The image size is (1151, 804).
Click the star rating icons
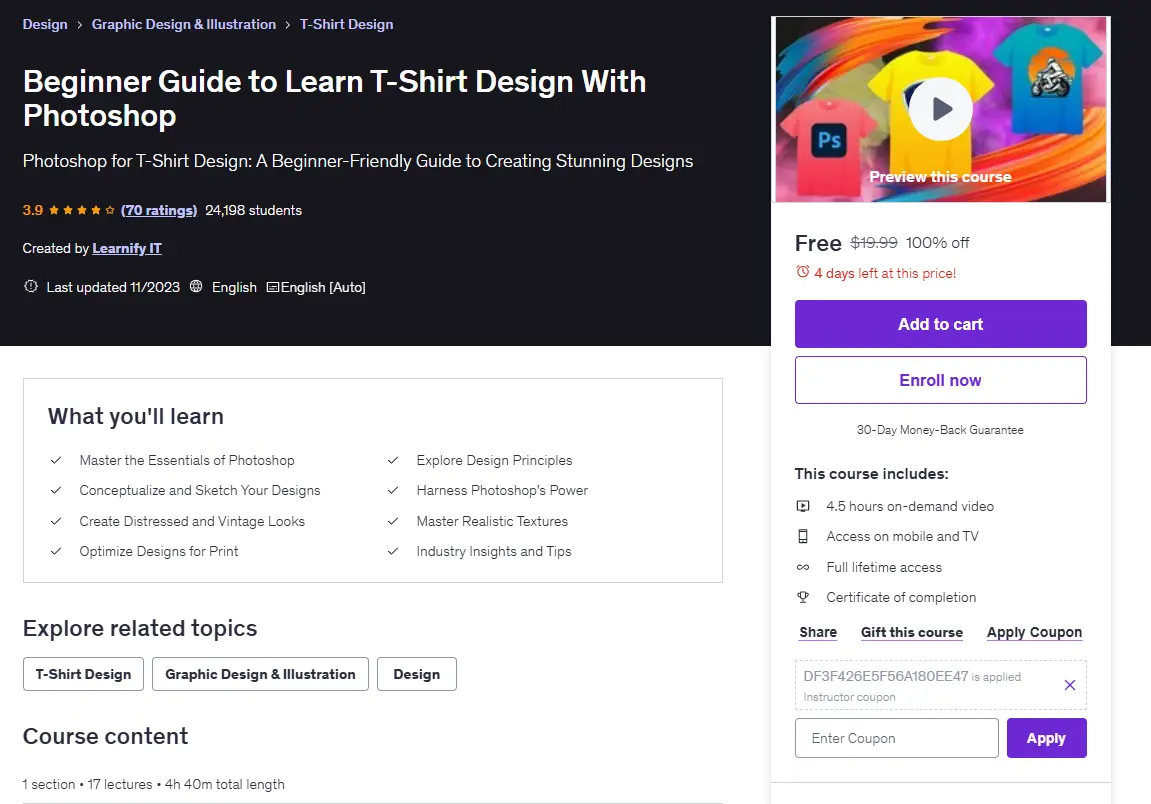tap(81, 210)
